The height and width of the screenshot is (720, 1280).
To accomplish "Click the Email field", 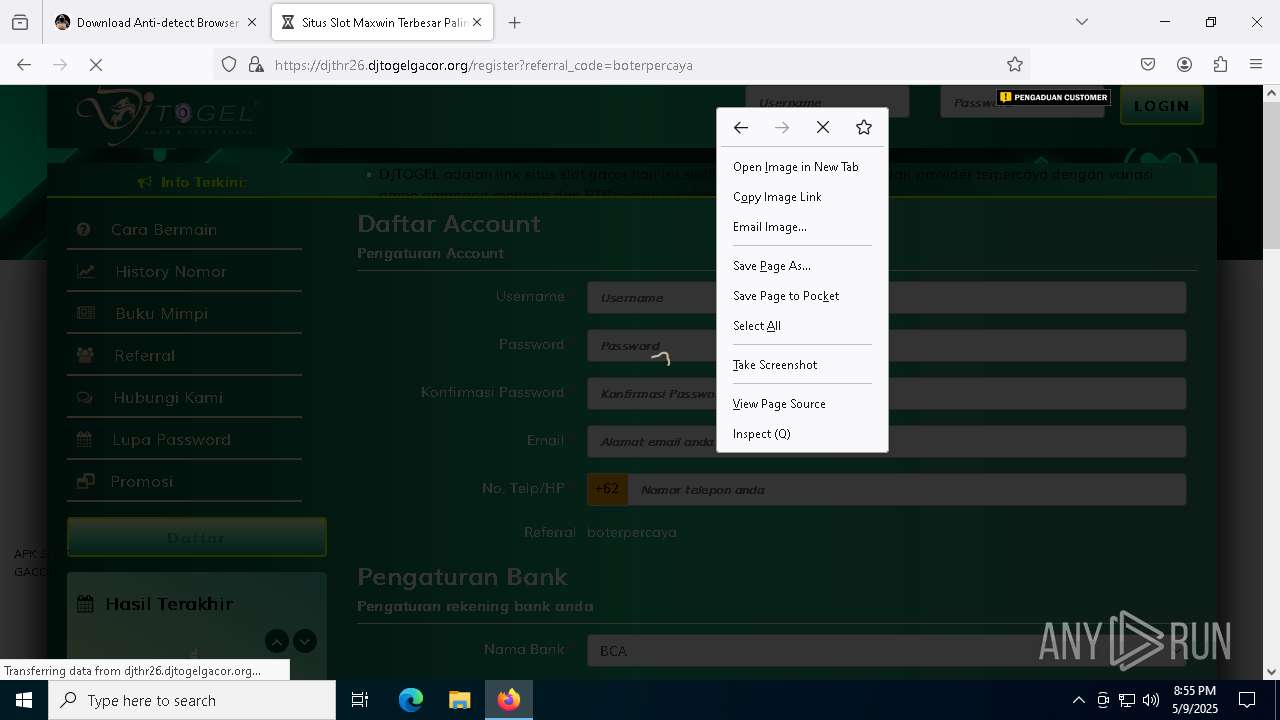I will (x=886, y=441).
